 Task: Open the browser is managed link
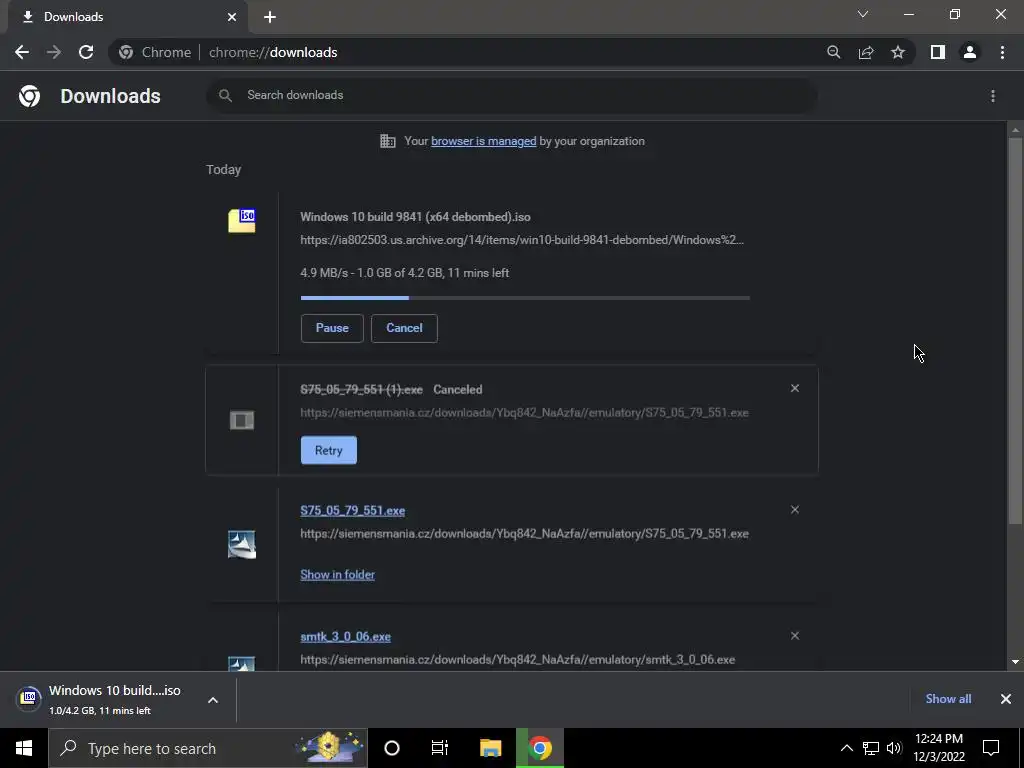[x=483, y=141]
